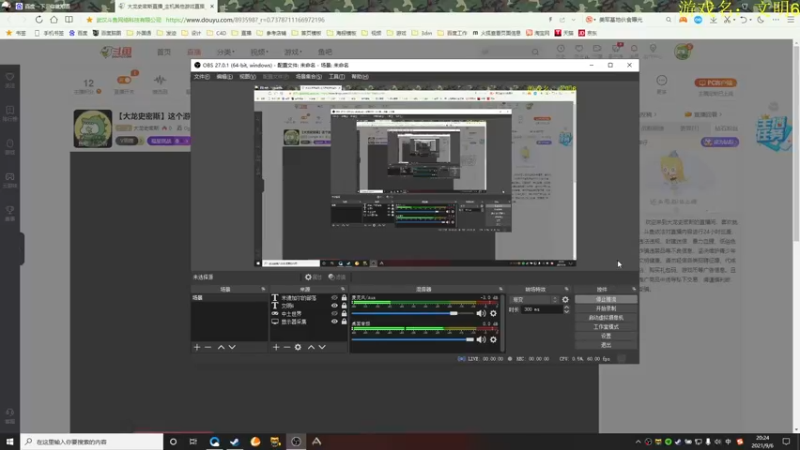The width and height of the screenshot is (800, 450).
Task: Open the 场景集合(S) menu in OBS
Action: 309,77
